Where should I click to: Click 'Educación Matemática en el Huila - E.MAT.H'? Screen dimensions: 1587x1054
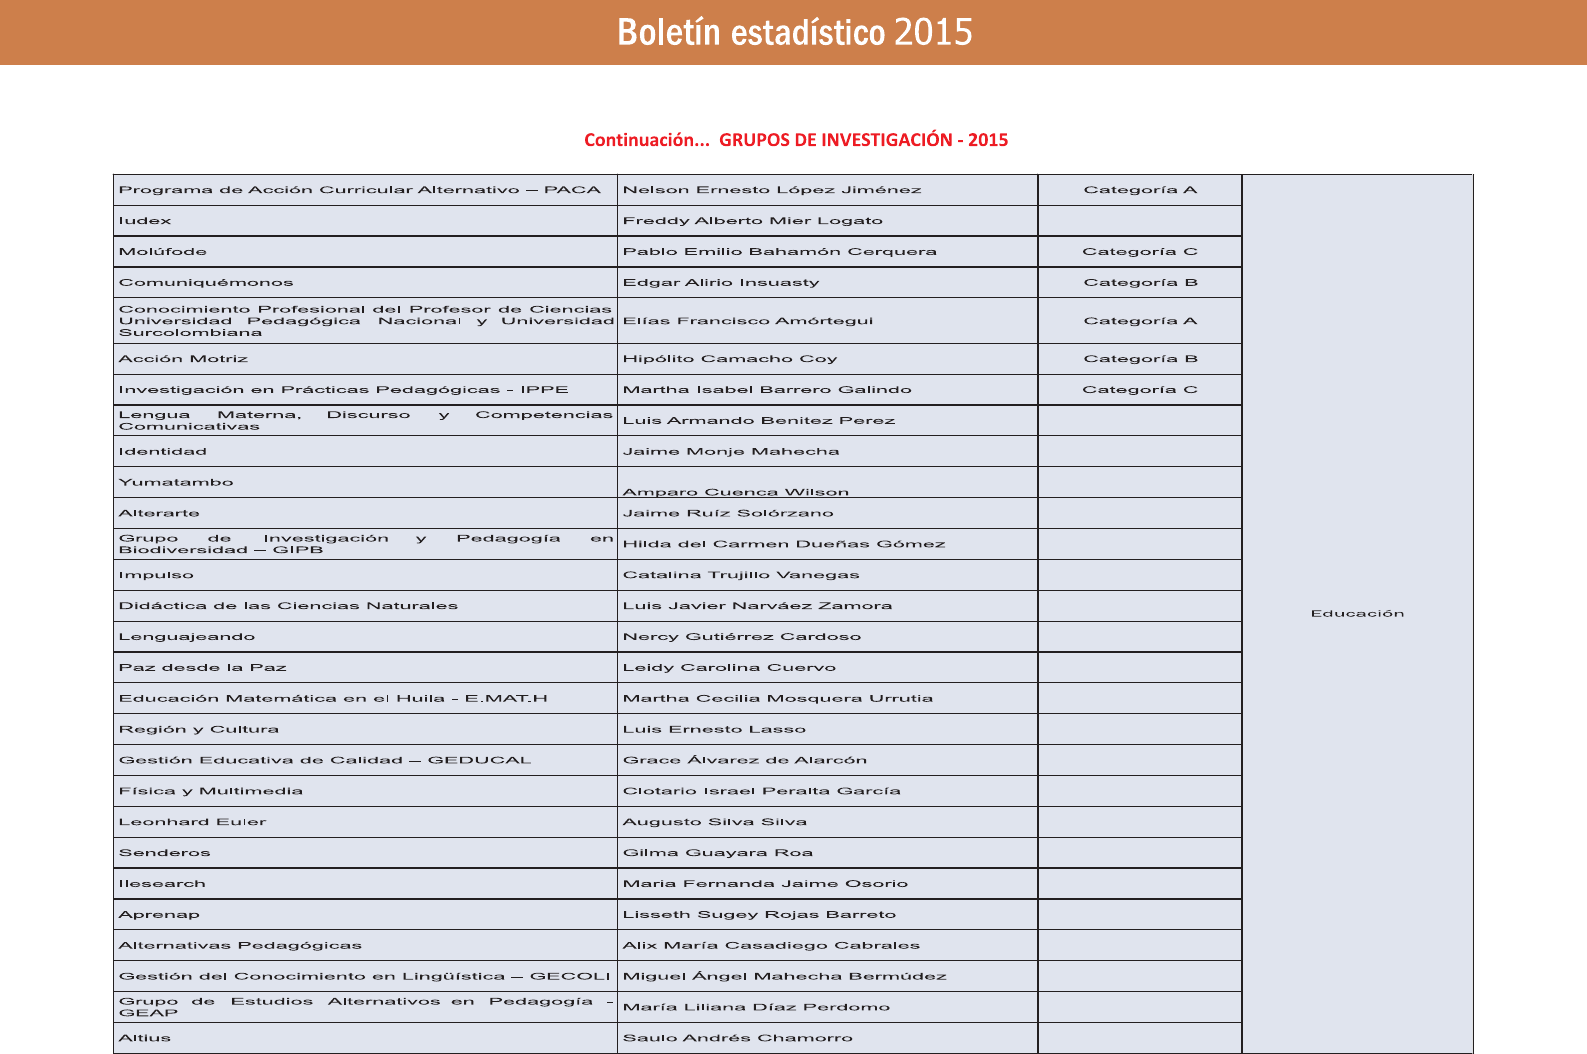point(333,699)
